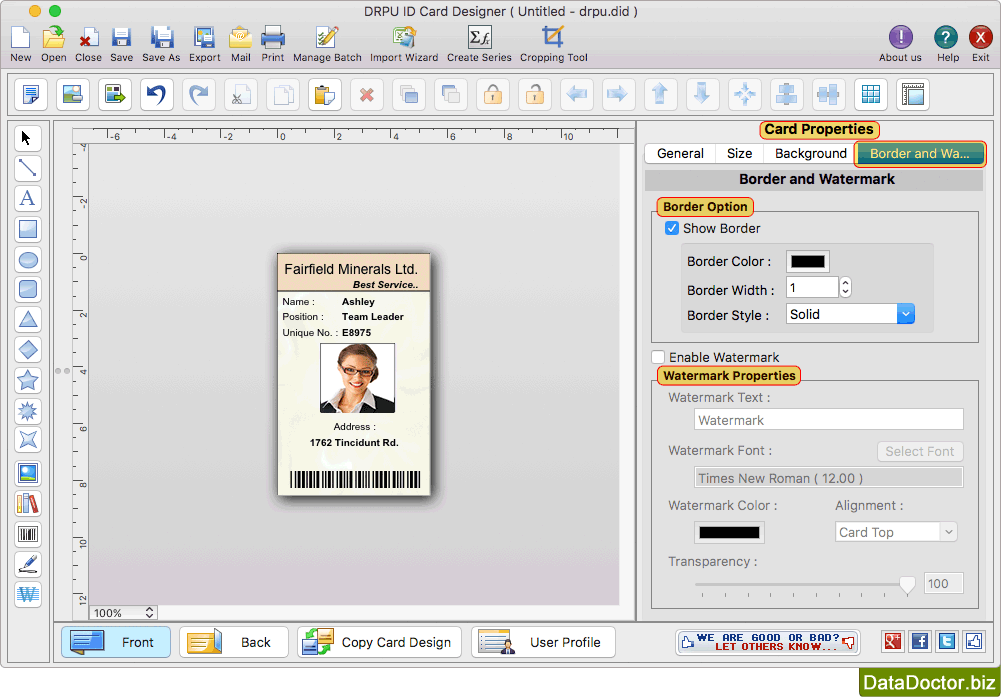
Task: Click the Copy Card Design button
Action: [379, 642]
